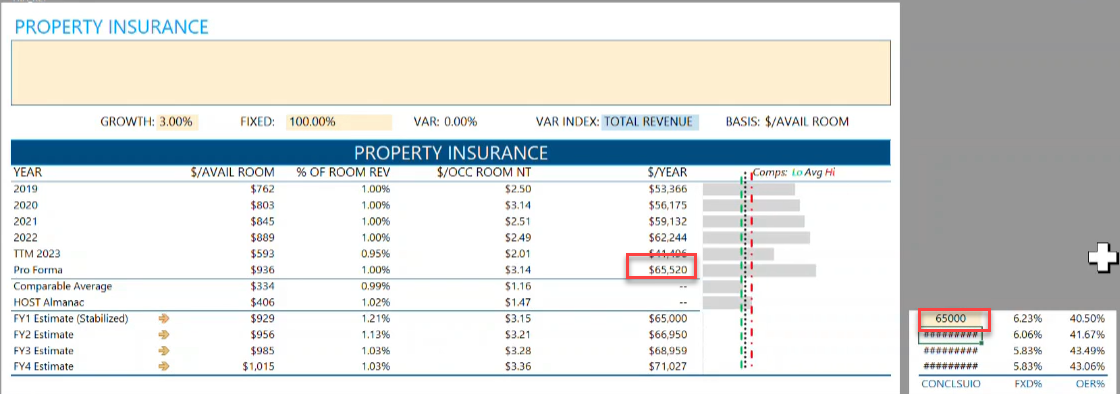The height and width of the screenshot is (394, 1120).
Task: Click the Pro Forma gray bar chart
Action: tap(759, 270)
